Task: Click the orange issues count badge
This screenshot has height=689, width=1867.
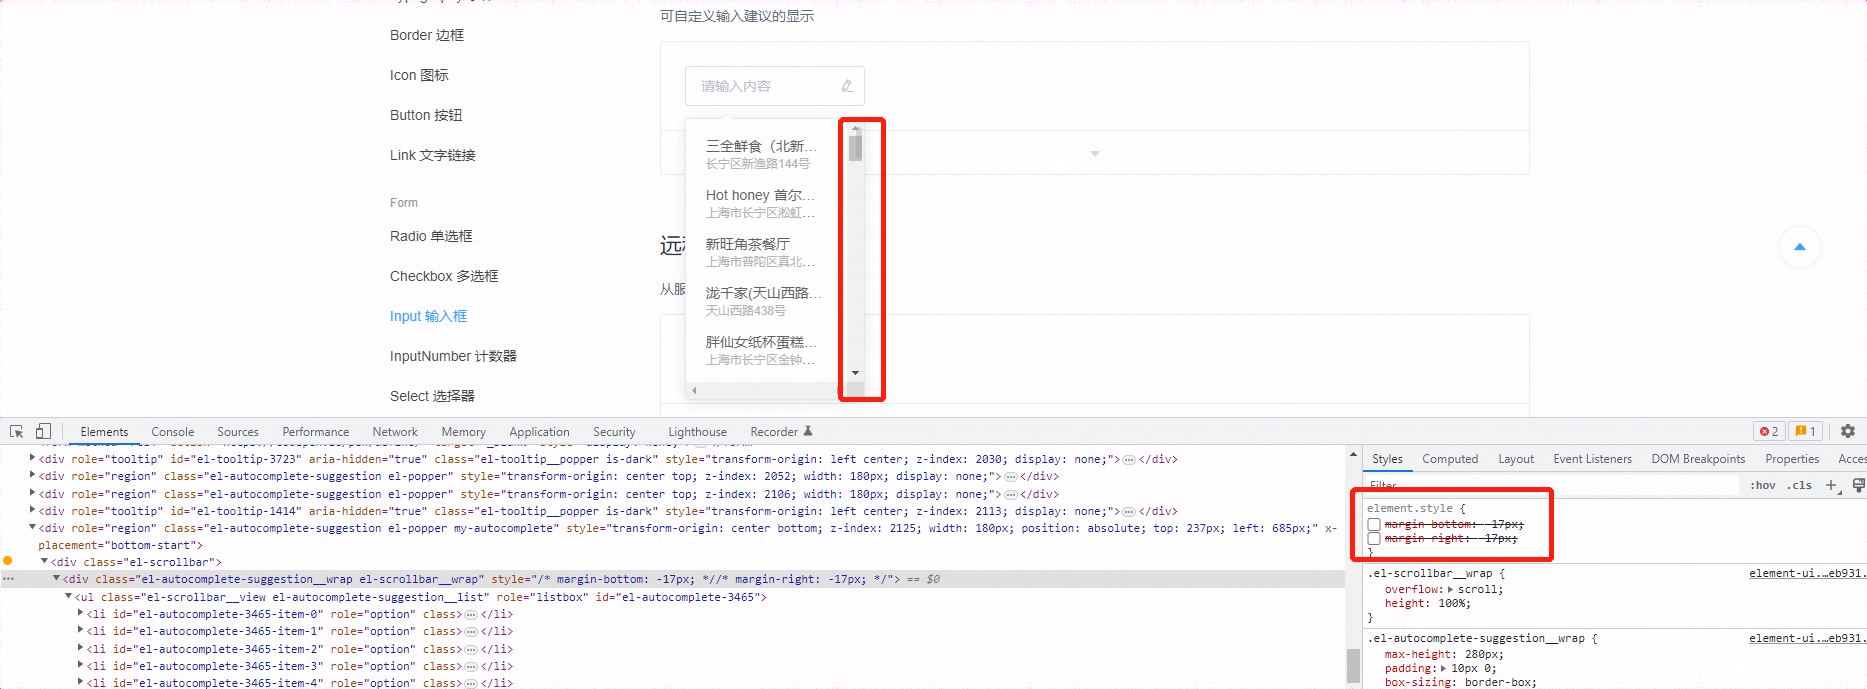Action: (x=1805, y=431)
